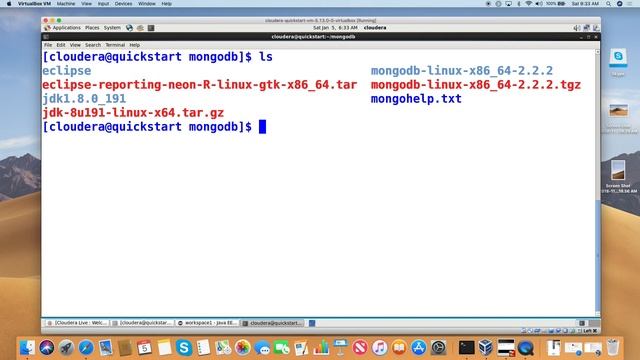Click the eclipse-reporting-neon tar file name
The height and width of the screenshot is (360, 640).
pos(199,84)
